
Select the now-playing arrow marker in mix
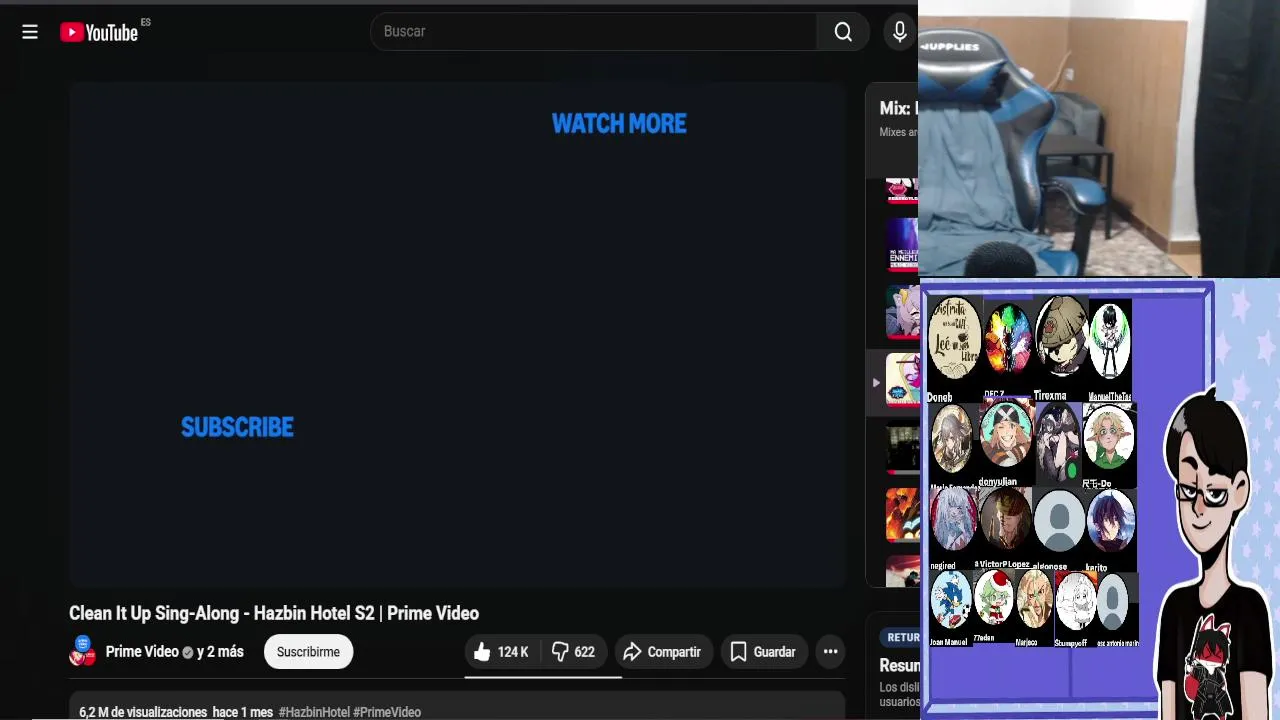876,382
